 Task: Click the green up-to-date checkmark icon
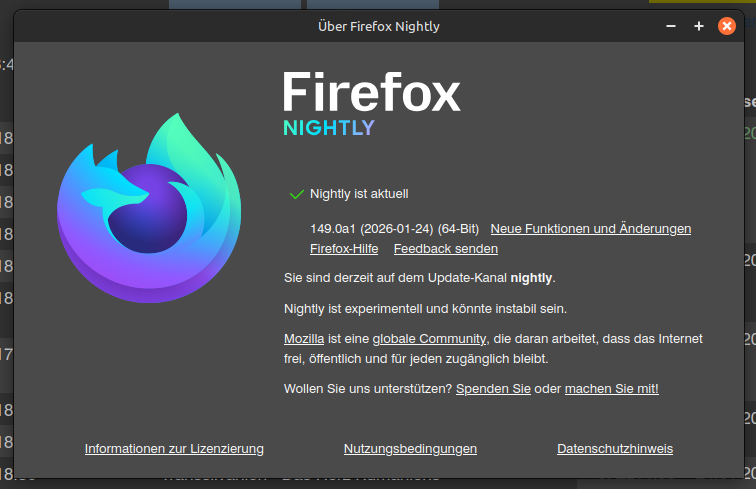296,194
